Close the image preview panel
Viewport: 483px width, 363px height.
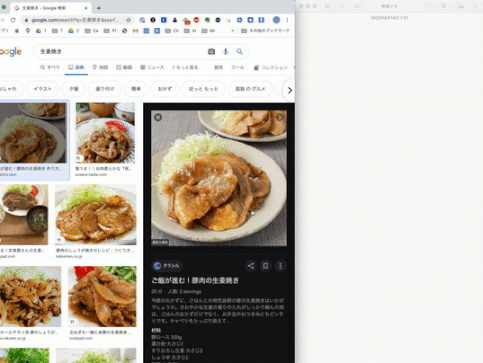(158, 117)
